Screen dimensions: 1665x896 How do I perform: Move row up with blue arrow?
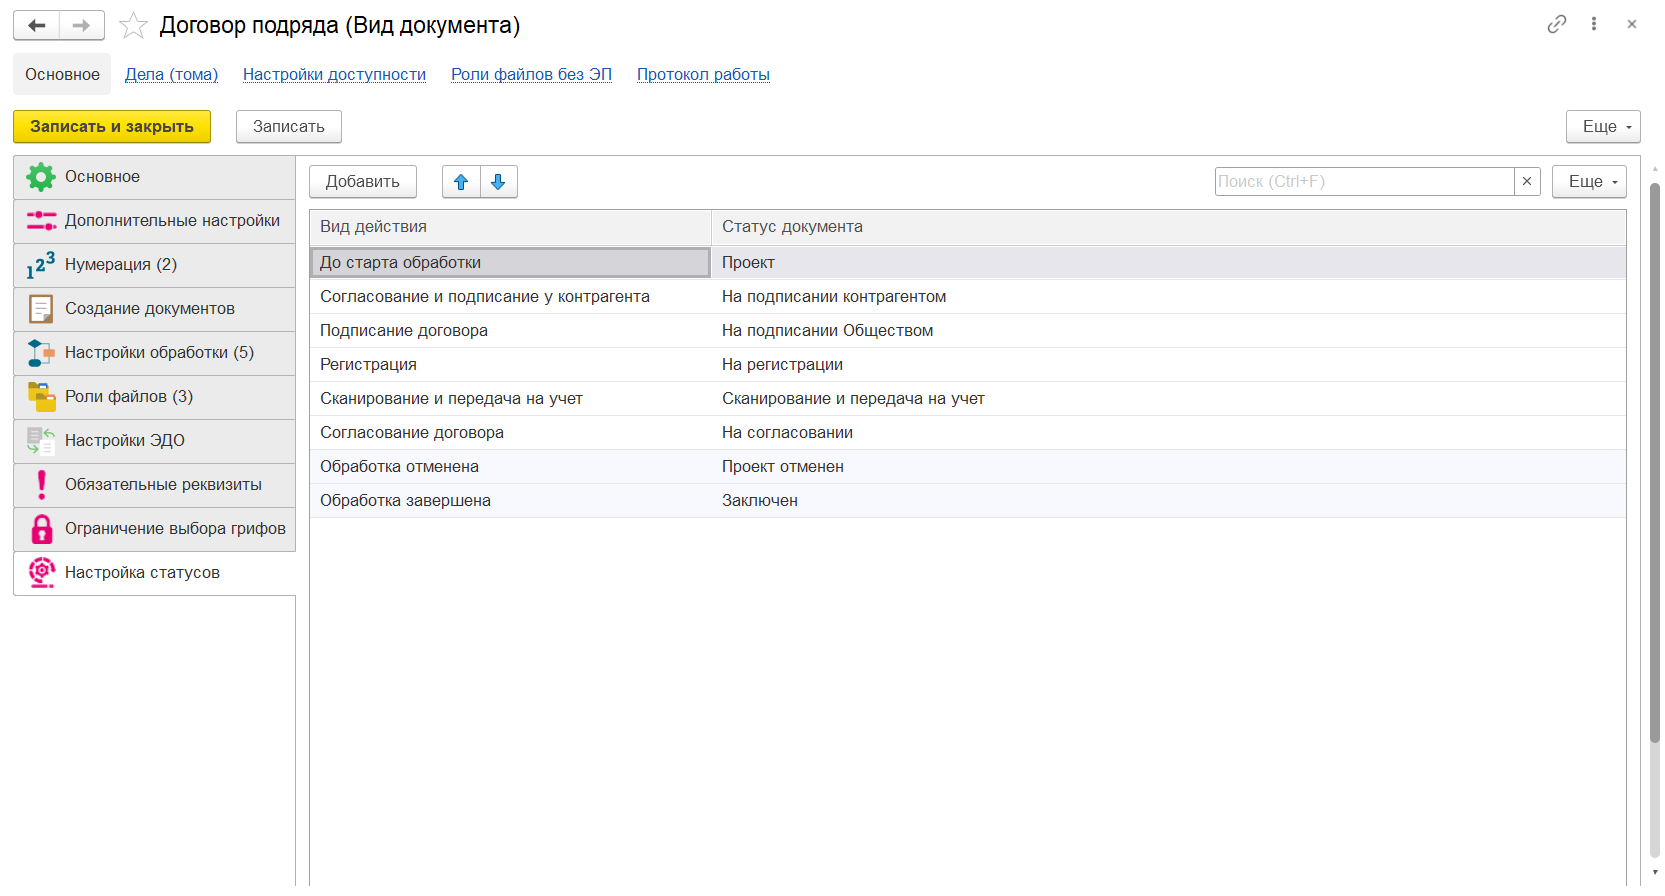(461, 182)
